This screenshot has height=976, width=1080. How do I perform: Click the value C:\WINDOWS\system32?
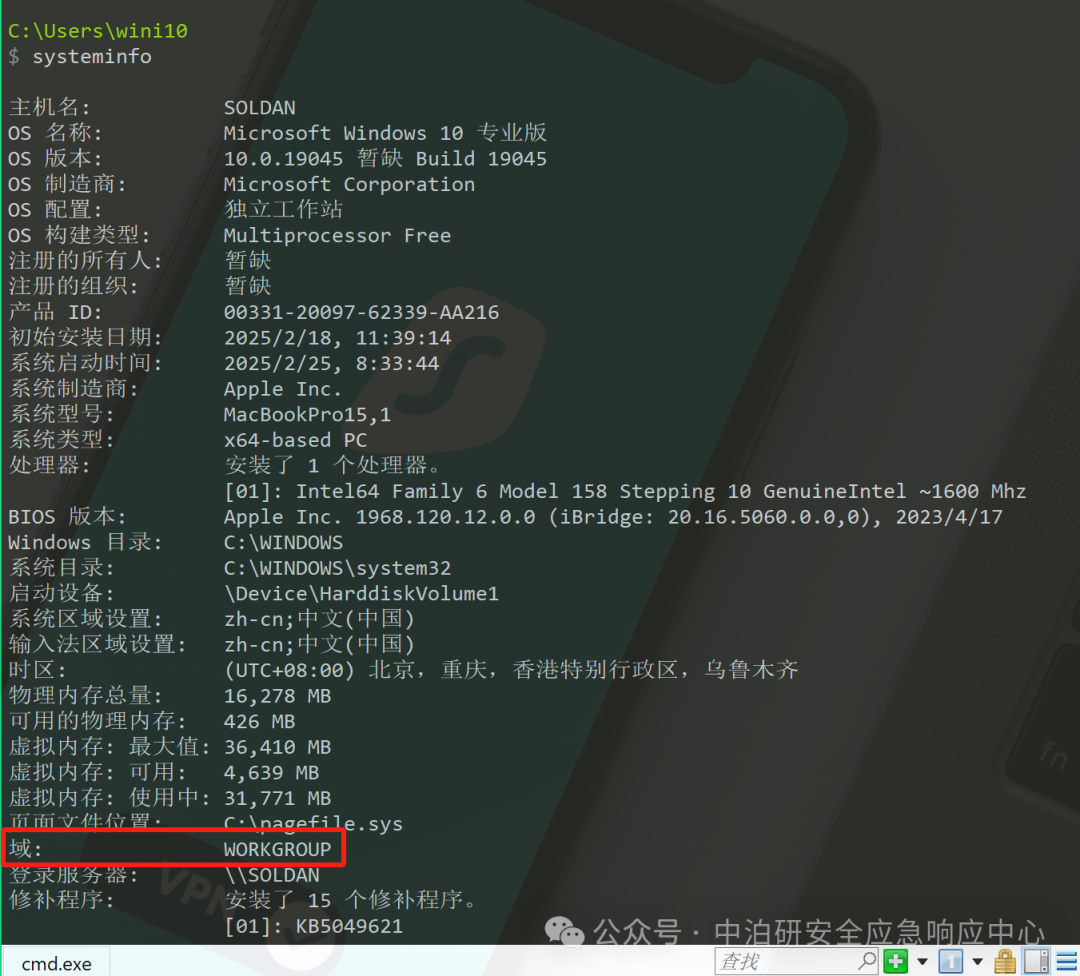(337, 568)
